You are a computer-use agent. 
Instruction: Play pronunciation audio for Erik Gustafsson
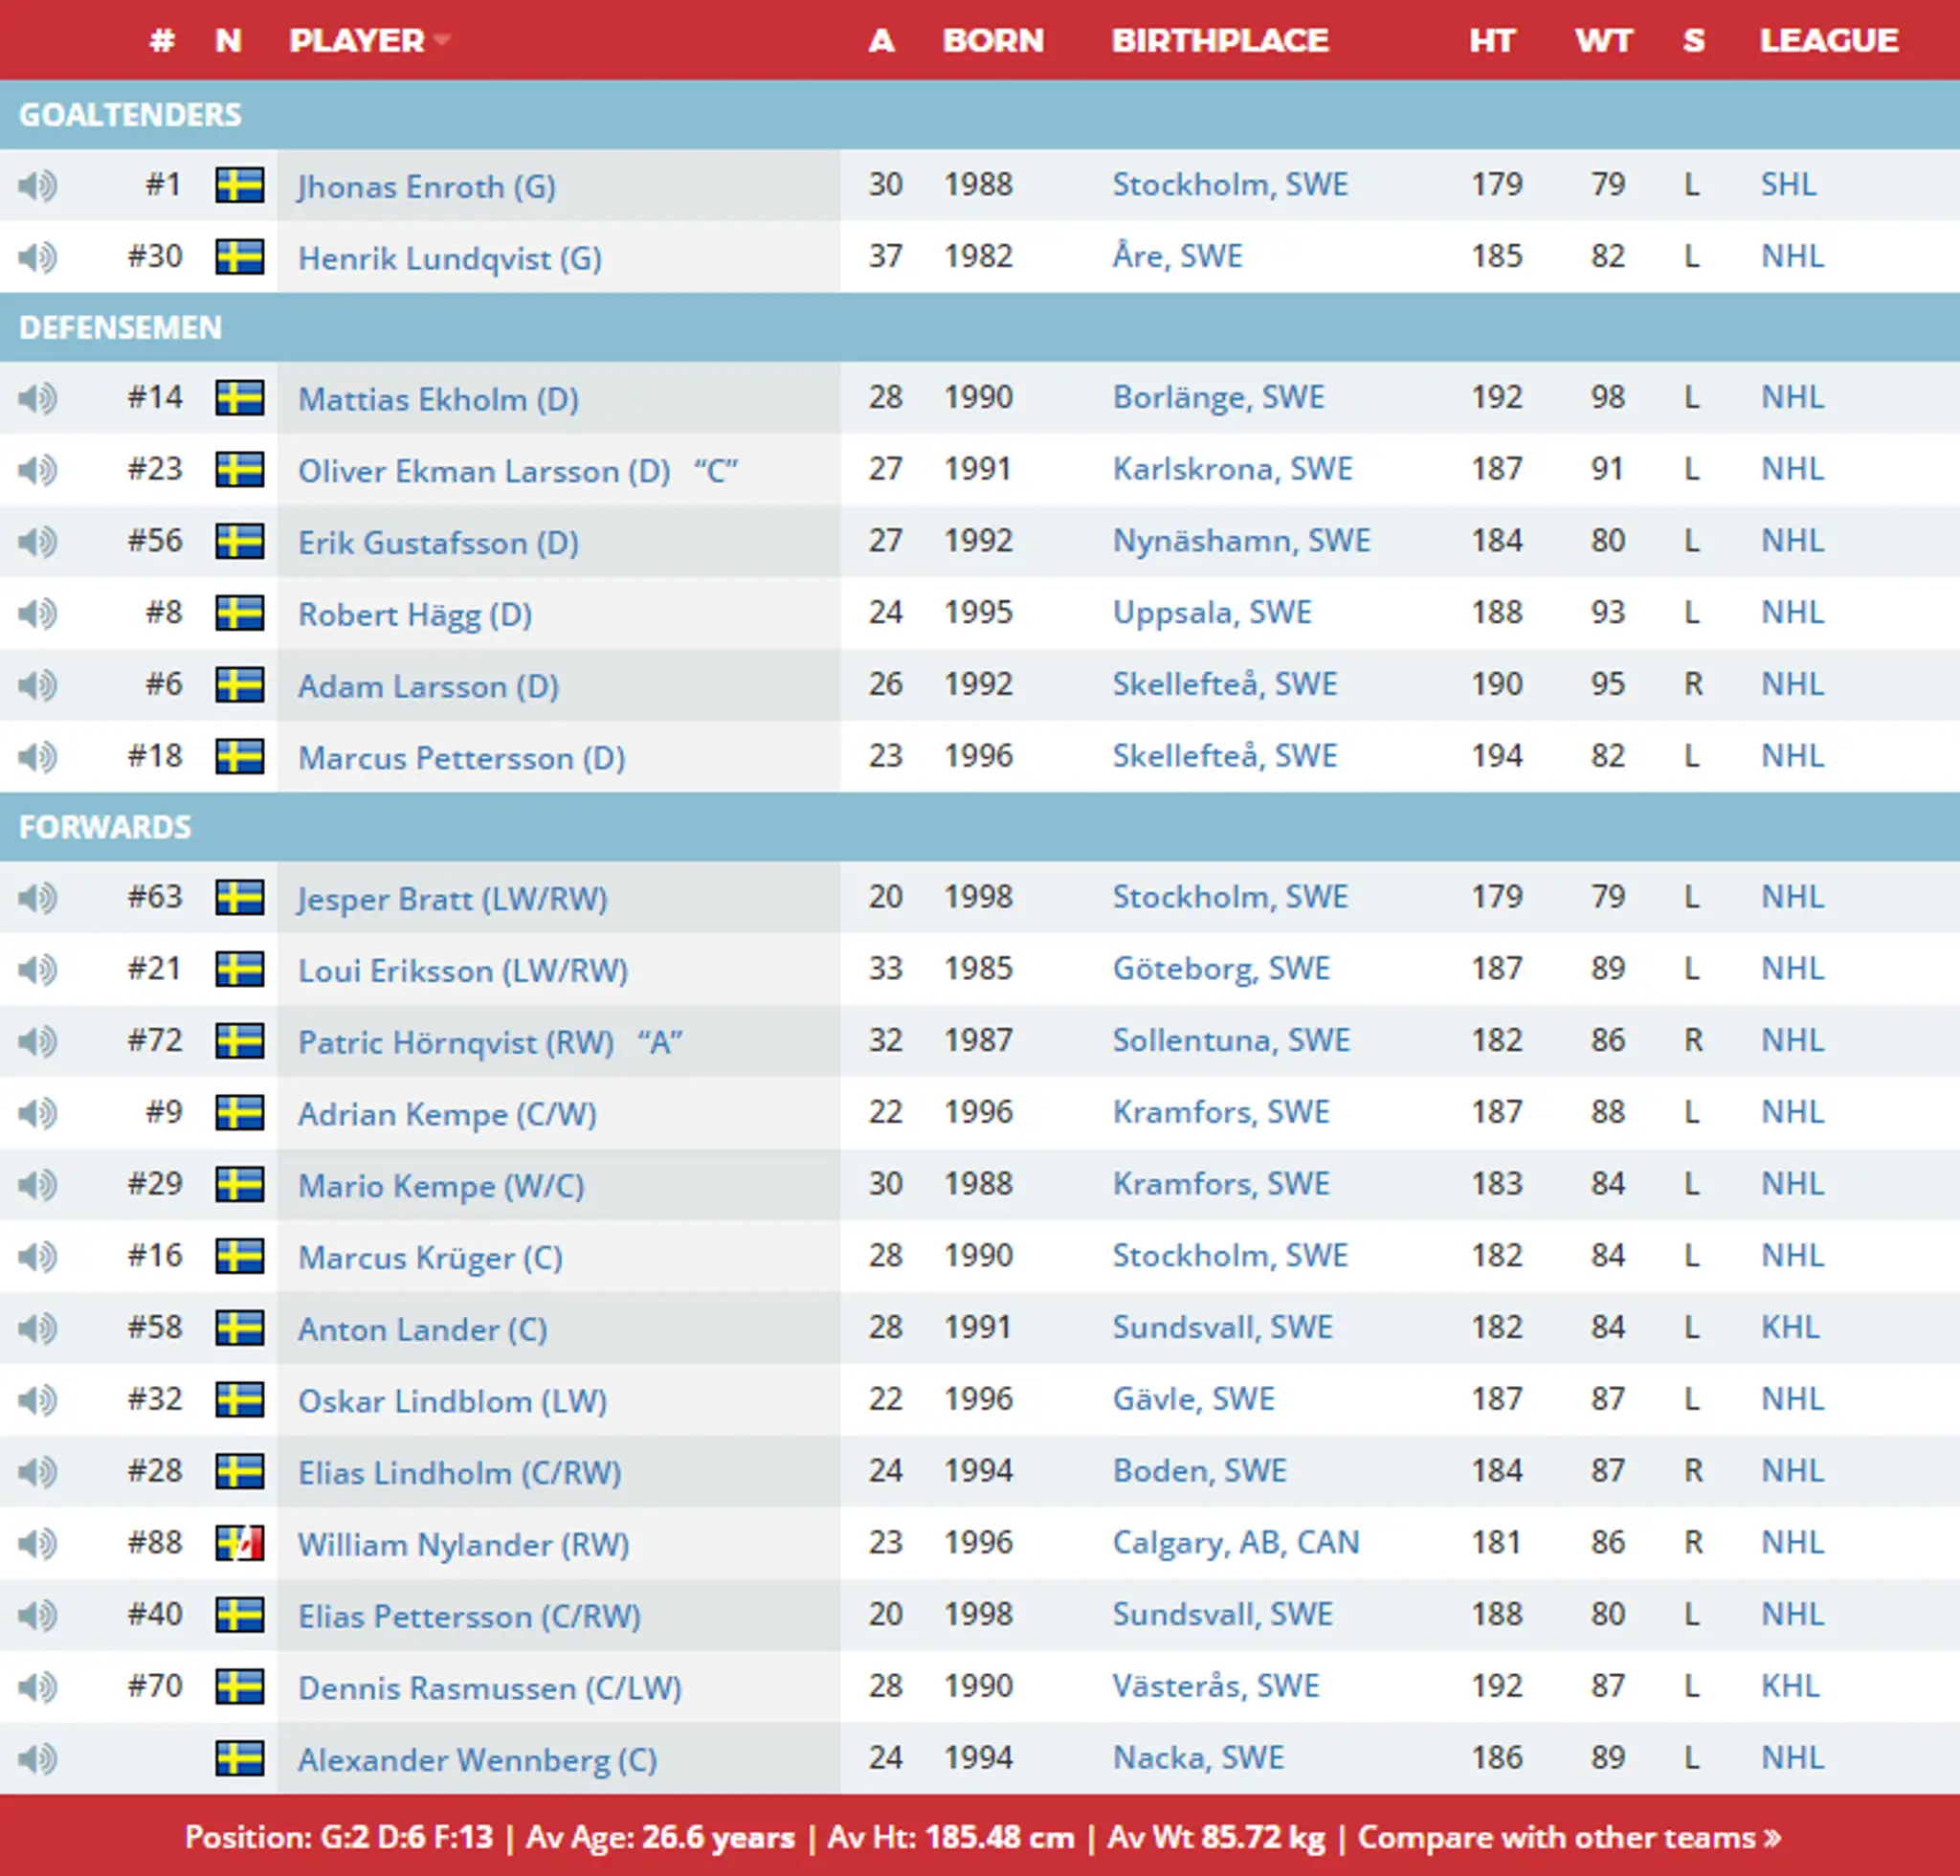(x=38, y=542)
